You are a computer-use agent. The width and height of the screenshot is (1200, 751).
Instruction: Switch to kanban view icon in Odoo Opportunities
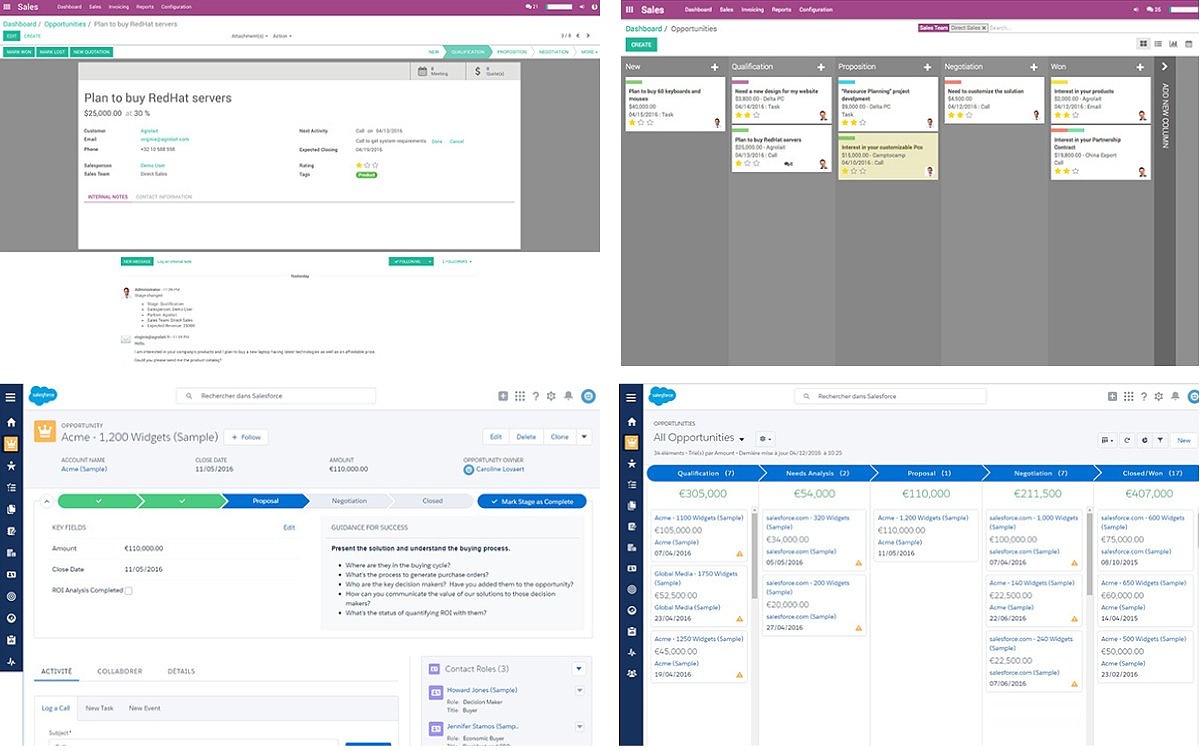tap(1143, 44)
